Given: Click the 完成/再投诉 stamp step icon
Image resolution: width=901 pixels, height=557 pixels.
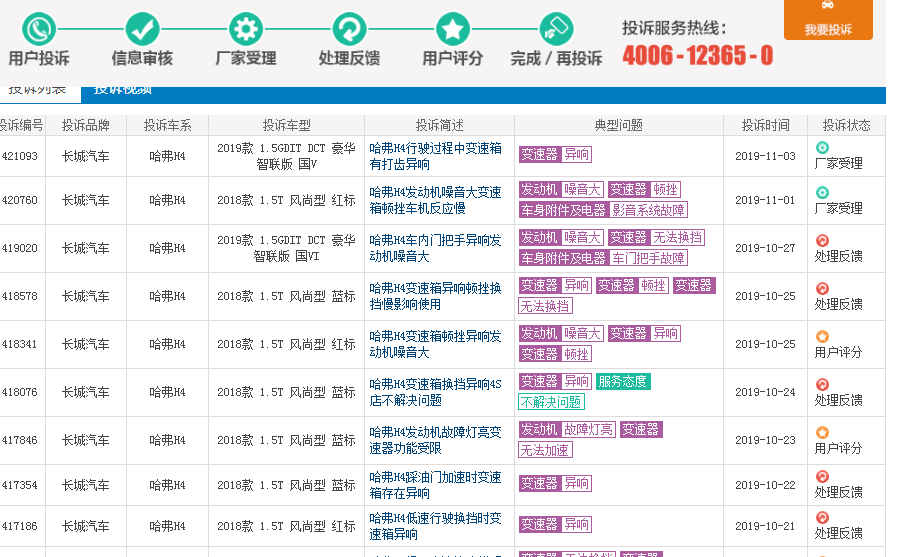Looking at the screenshot, I should (x=556, y=29).
